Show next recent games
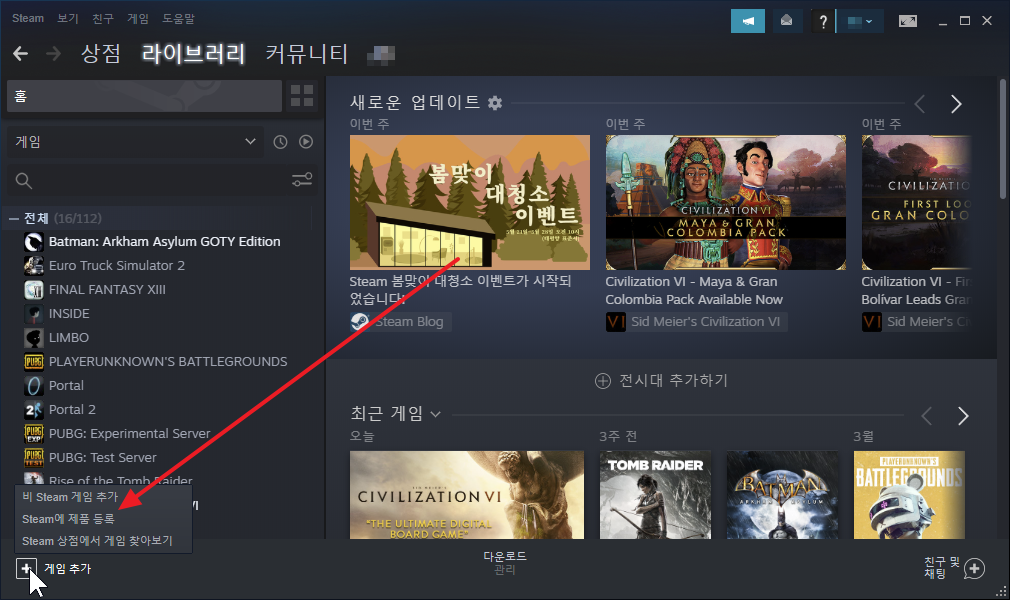 point(963,416)
